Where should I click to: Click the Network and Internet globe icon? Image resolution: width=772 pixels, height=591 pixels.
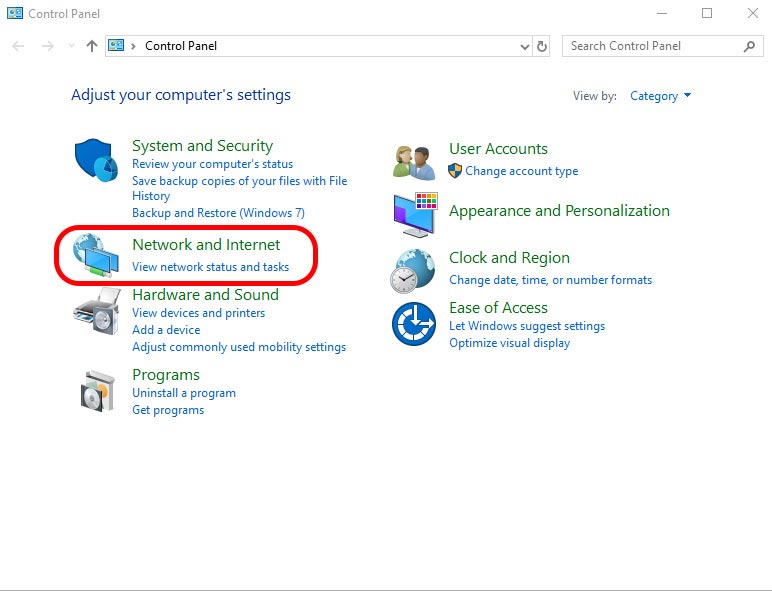coord(96,255)
